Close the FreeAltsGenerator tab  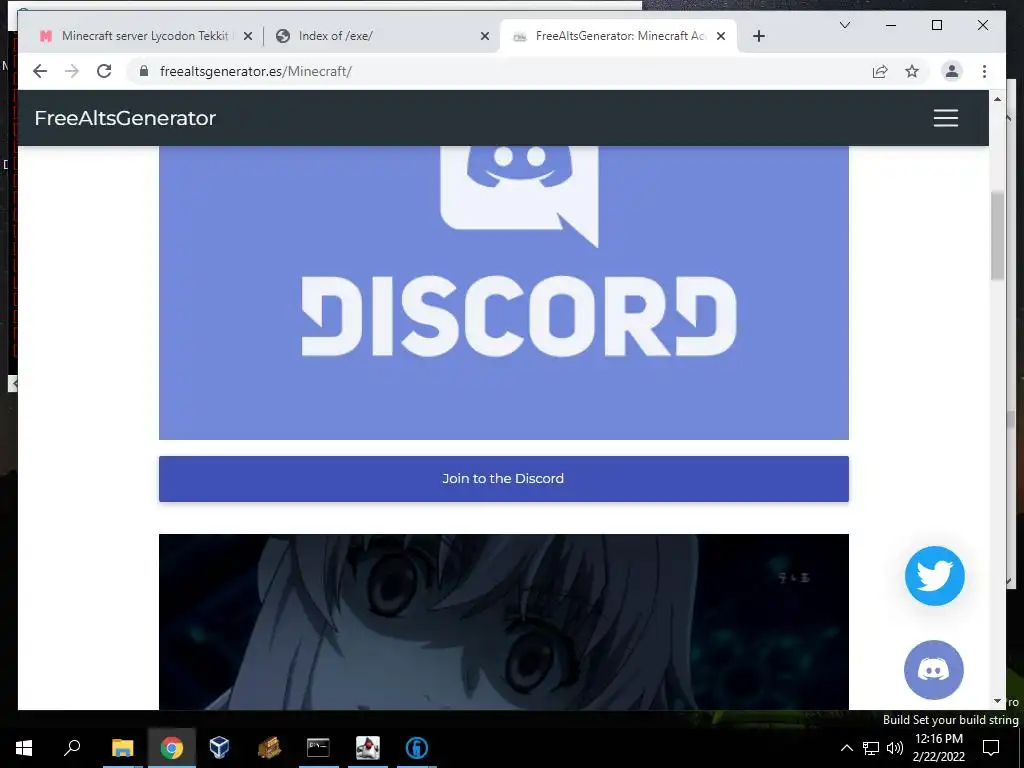point(721,36)
